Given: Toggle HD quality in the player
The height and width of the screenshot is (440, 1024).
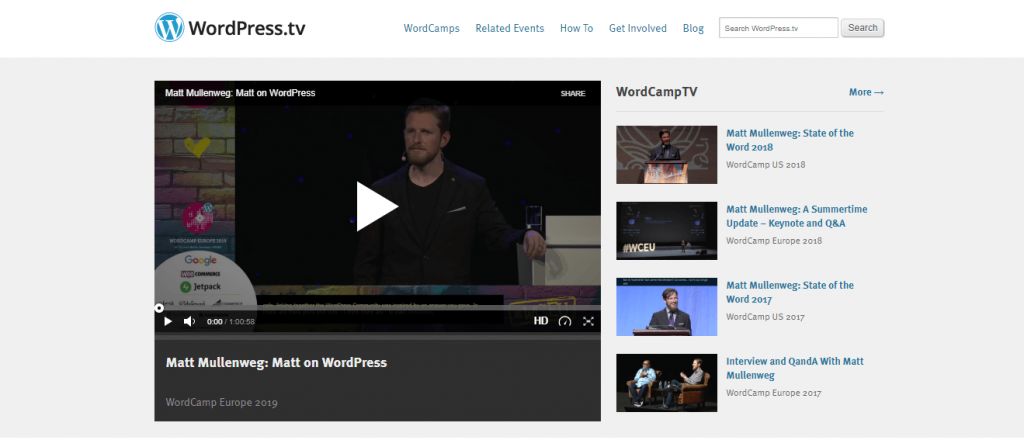Looking at the screenshot, I should point(541,321).
